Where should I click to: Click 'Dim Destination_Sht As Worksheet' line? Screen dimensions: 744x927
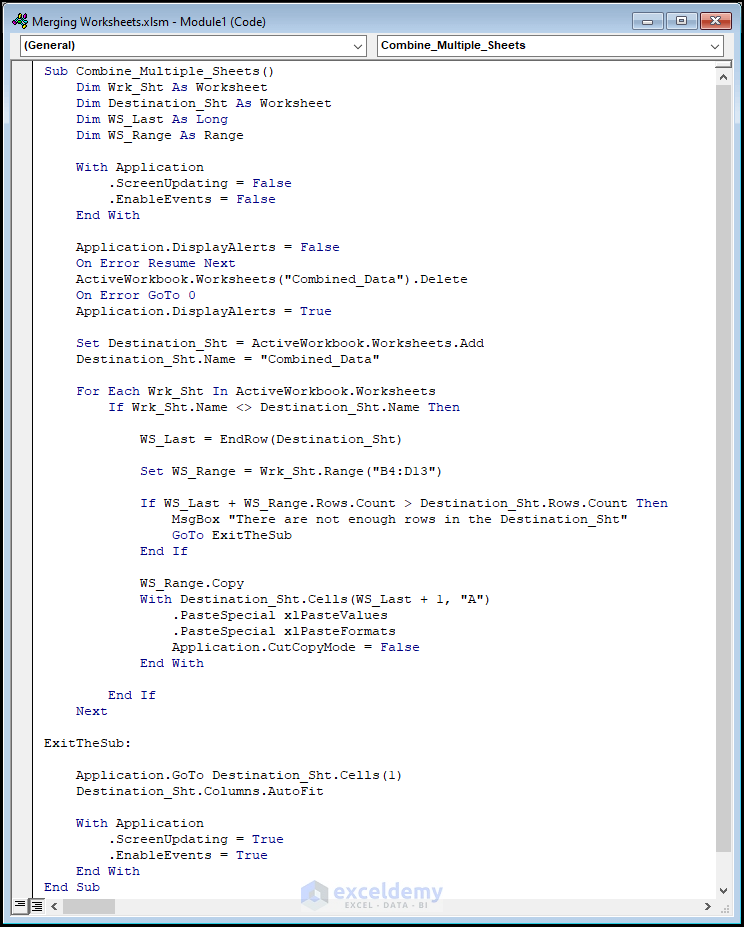(x=203, y=103)
